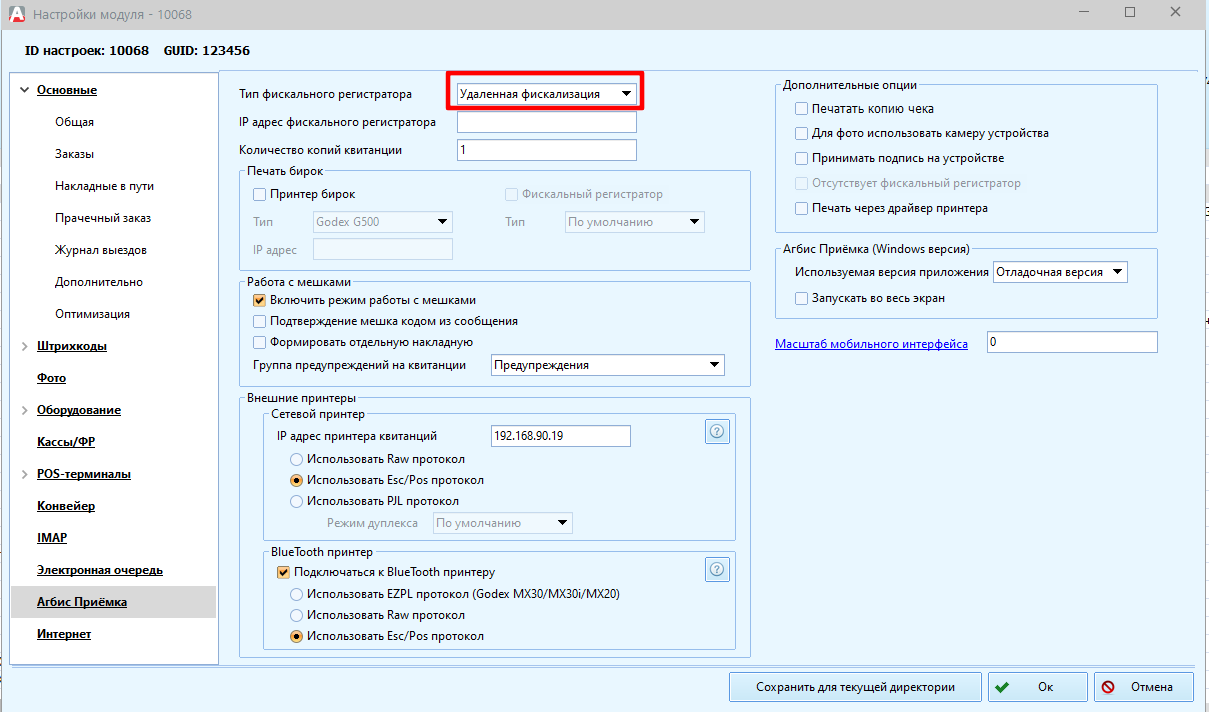Image resolution: width=1209 pixels, height=712 pixels.
Task: Click the Отмена button with red icon
Action: pyautogui.click(x=1144, y=687)
